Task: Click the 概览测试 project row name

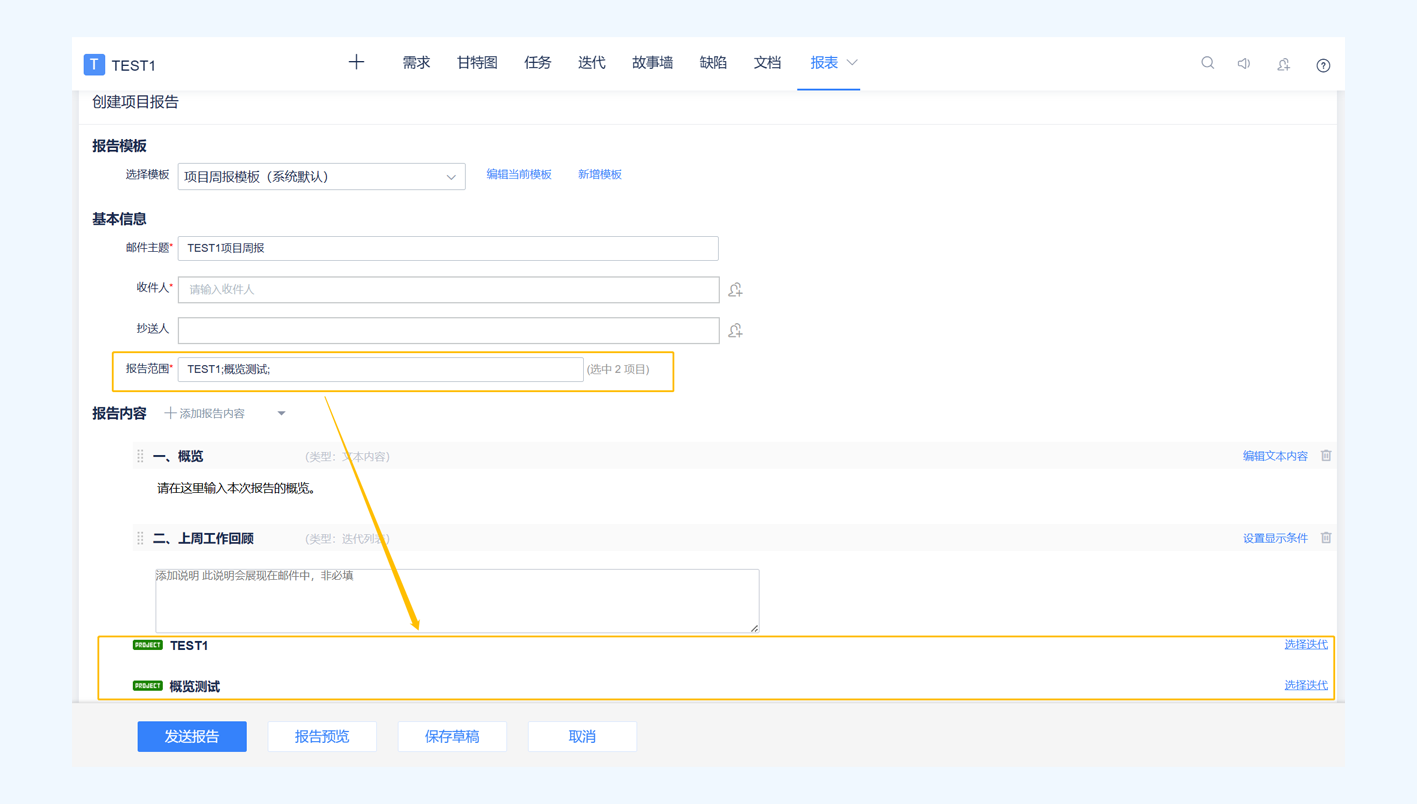Action: 195,687
